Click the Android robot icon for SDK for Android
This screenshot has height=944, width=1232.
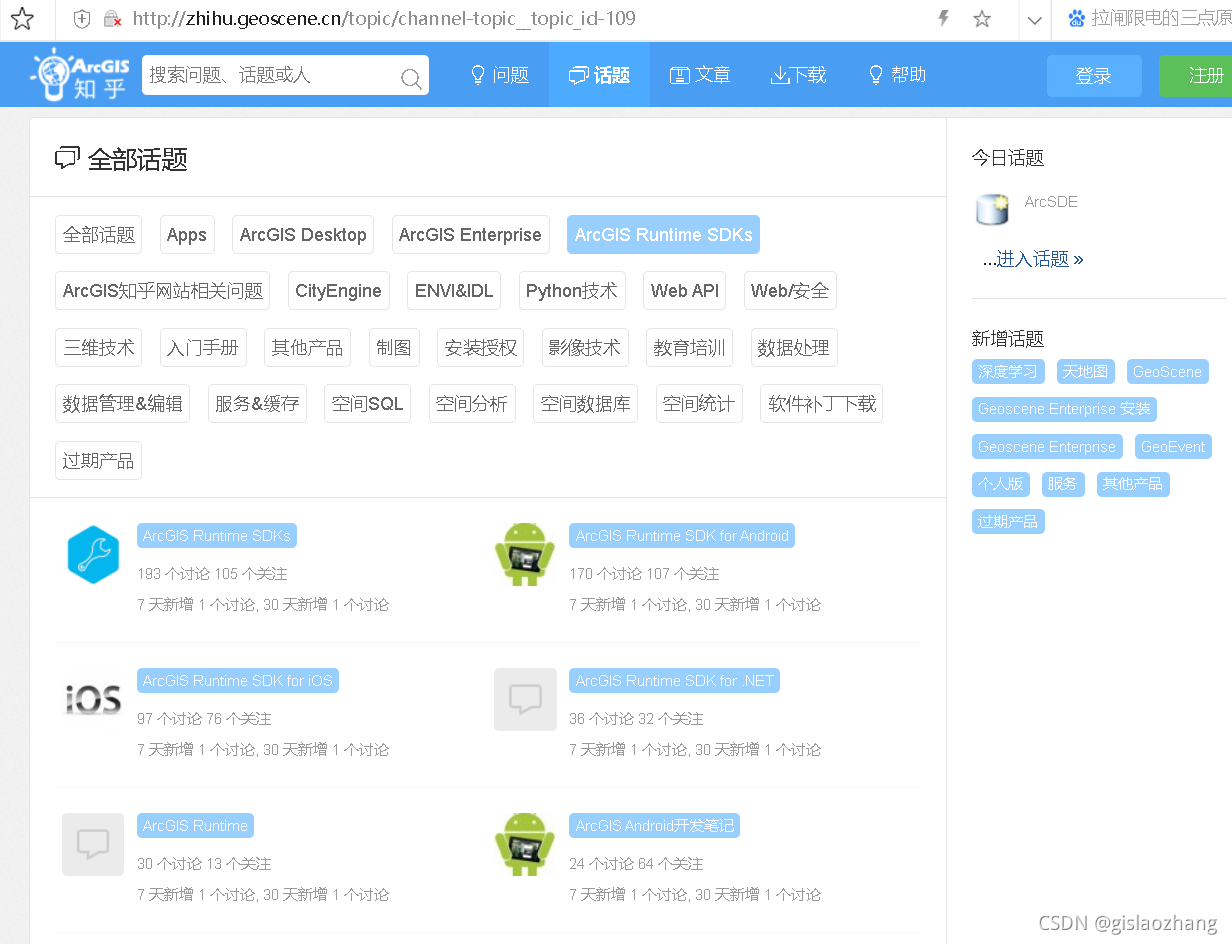click(525, 553)
